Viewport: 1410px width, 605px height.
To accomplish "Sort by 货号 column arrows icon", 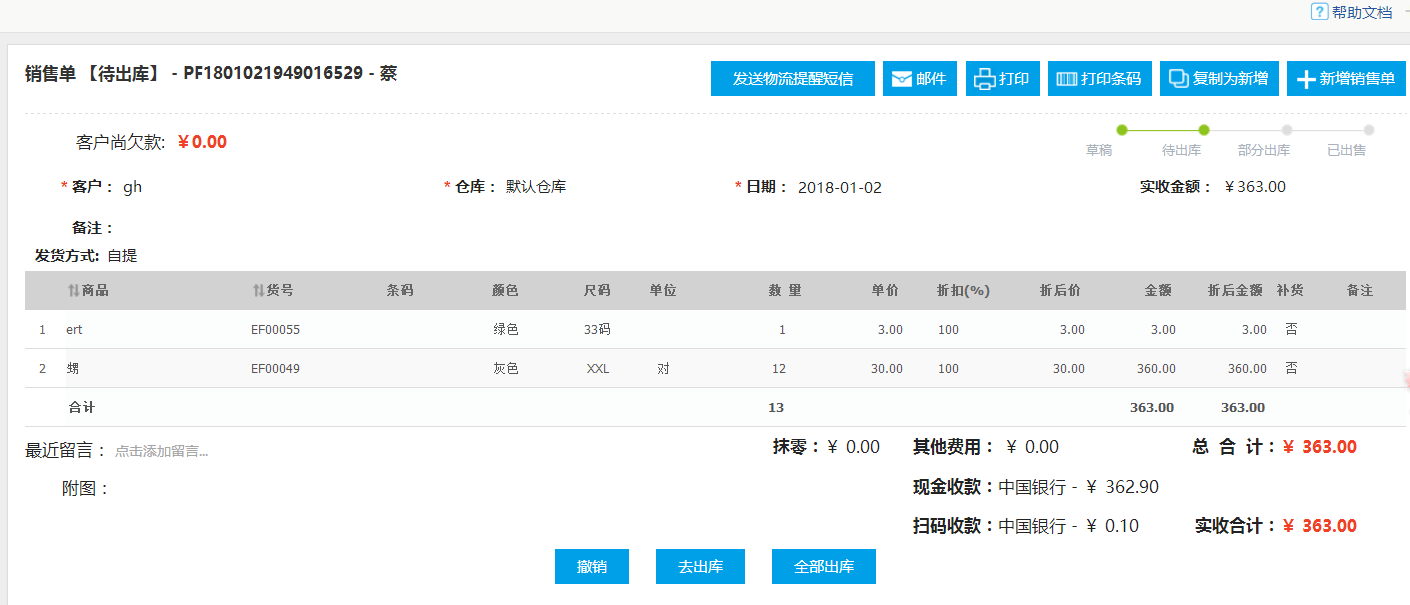I will click(x=258, y=290).
